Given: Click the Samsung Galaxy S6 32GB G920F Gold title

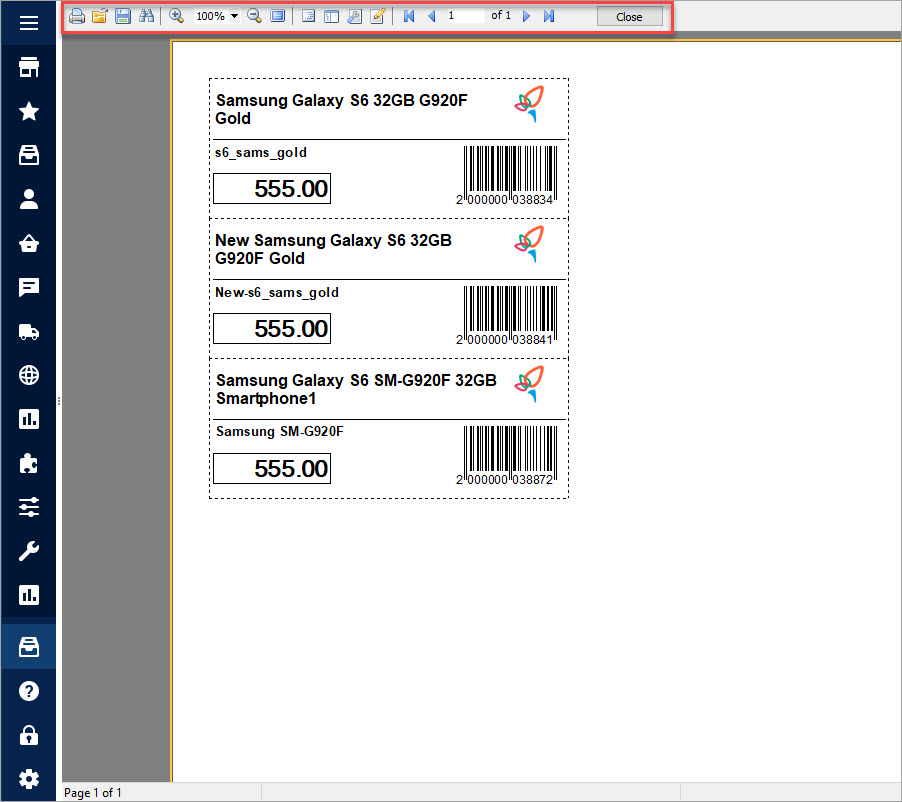Looking at the screenshot, I should pyautogui.click(x=341, y=109).
